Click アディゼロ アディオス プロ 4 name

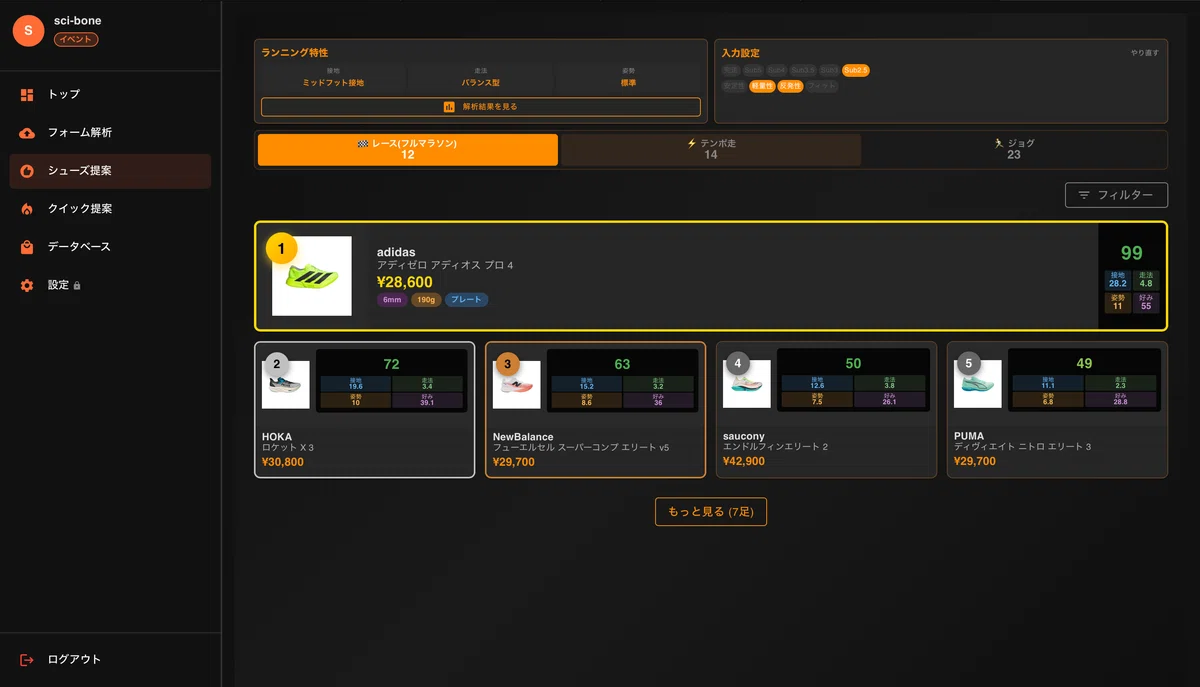click(x=445, y=266)
